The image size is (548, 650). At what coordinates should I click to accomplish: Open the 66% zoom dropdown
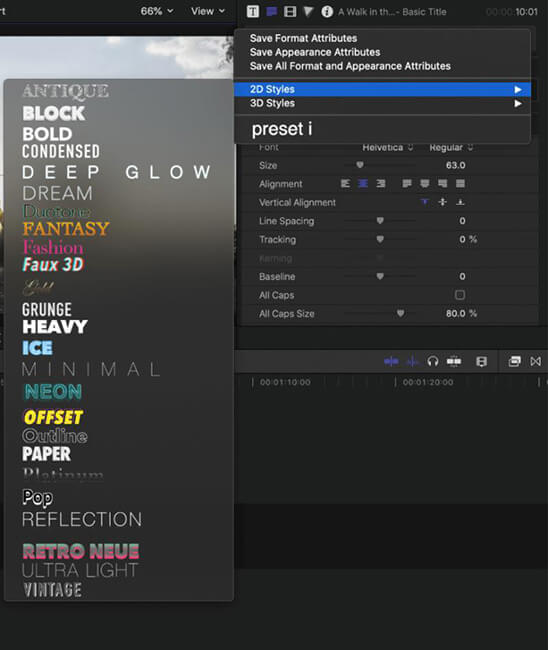click(157, 11)
